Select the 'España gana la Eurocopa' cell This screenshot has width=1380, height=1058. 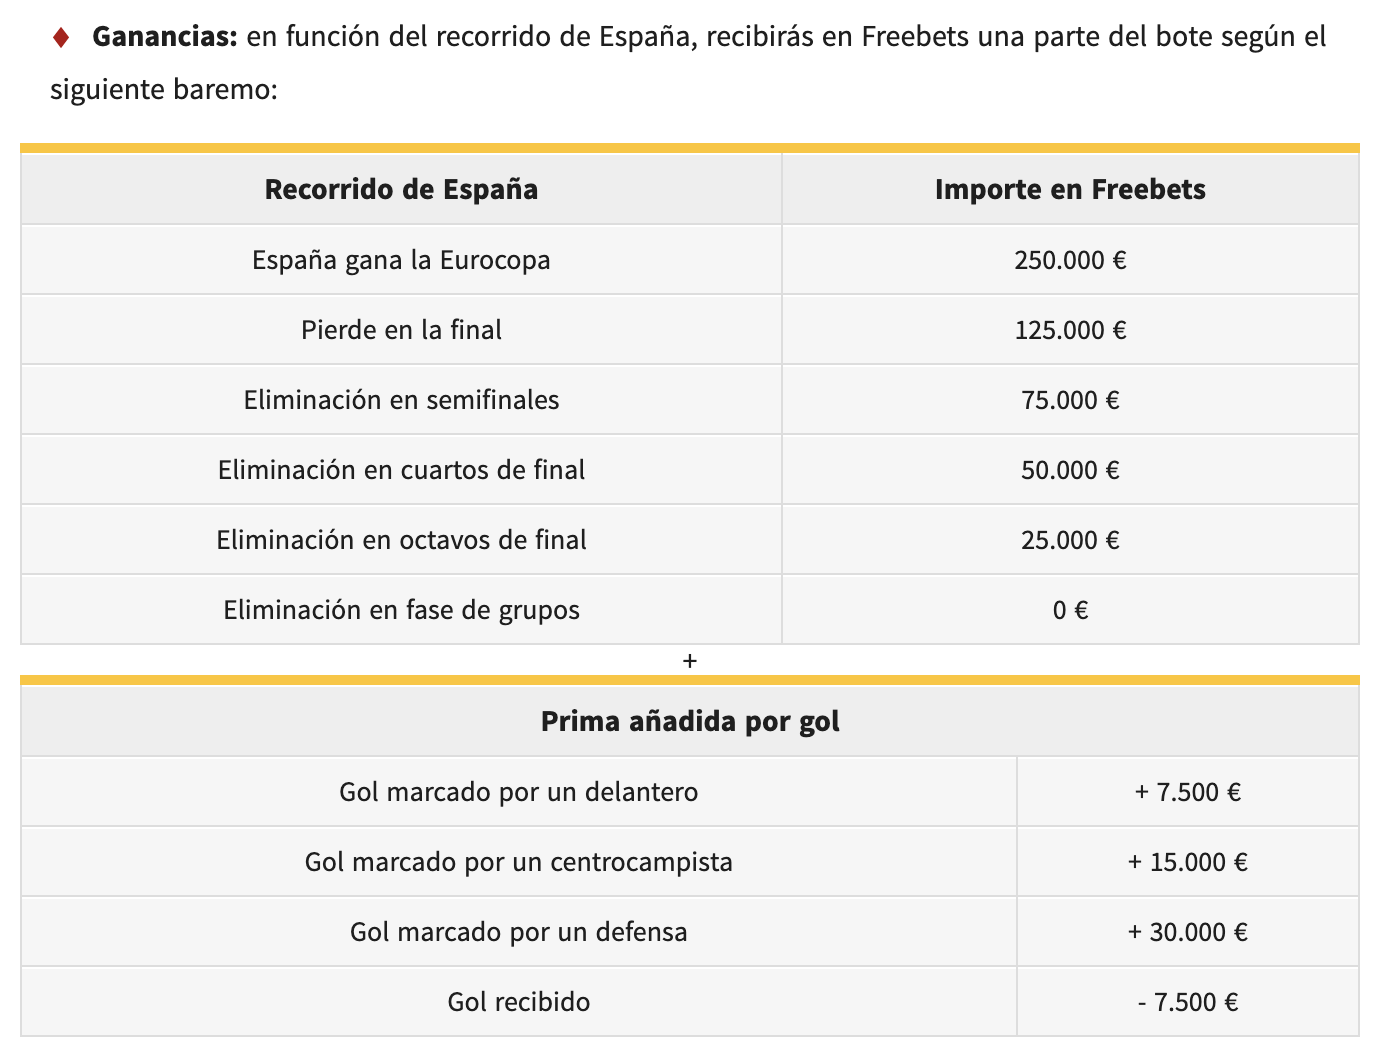point(401,260)
